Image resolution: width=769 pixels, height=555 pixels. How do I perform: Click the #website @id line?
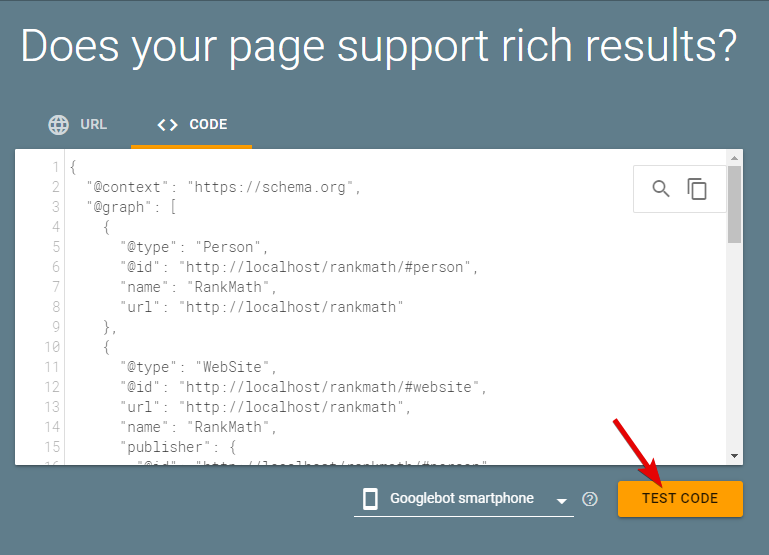tap(304, 387)
